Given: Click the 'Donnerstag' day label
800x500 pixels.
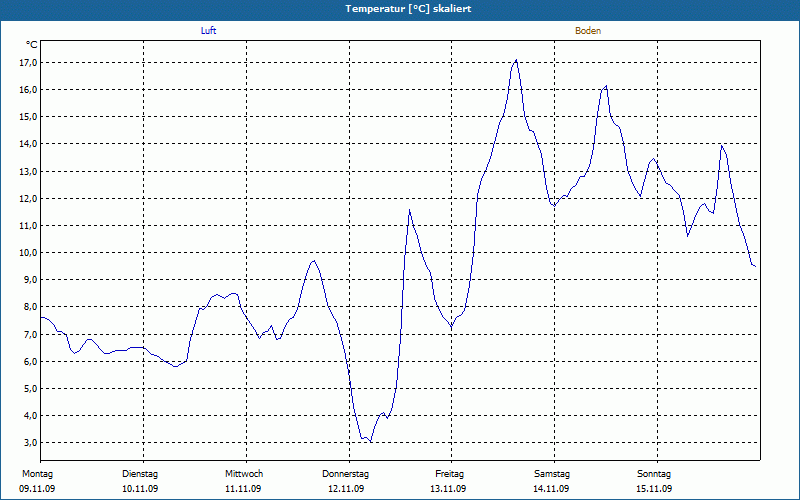Looking at the screenshot, I should point(345,474).
